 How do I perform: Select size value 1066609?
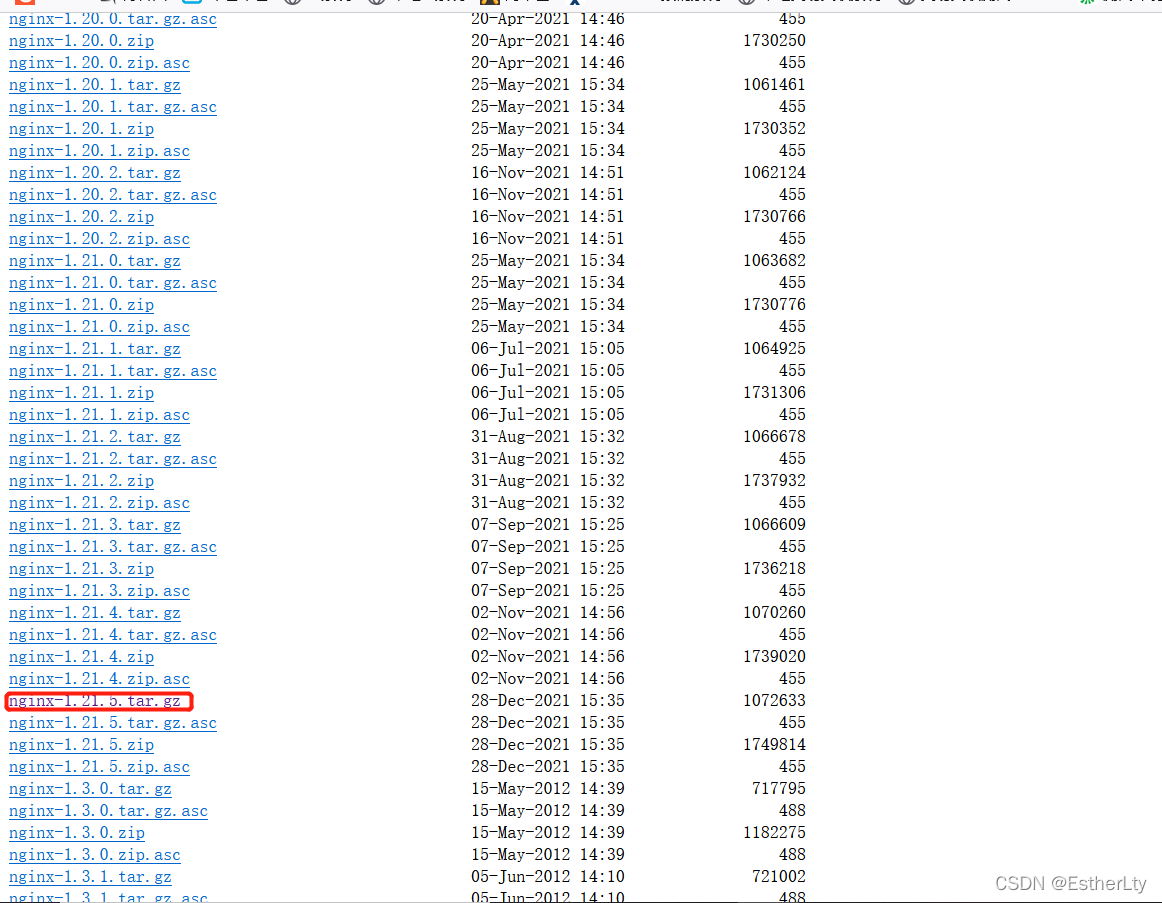coord(774,524)
